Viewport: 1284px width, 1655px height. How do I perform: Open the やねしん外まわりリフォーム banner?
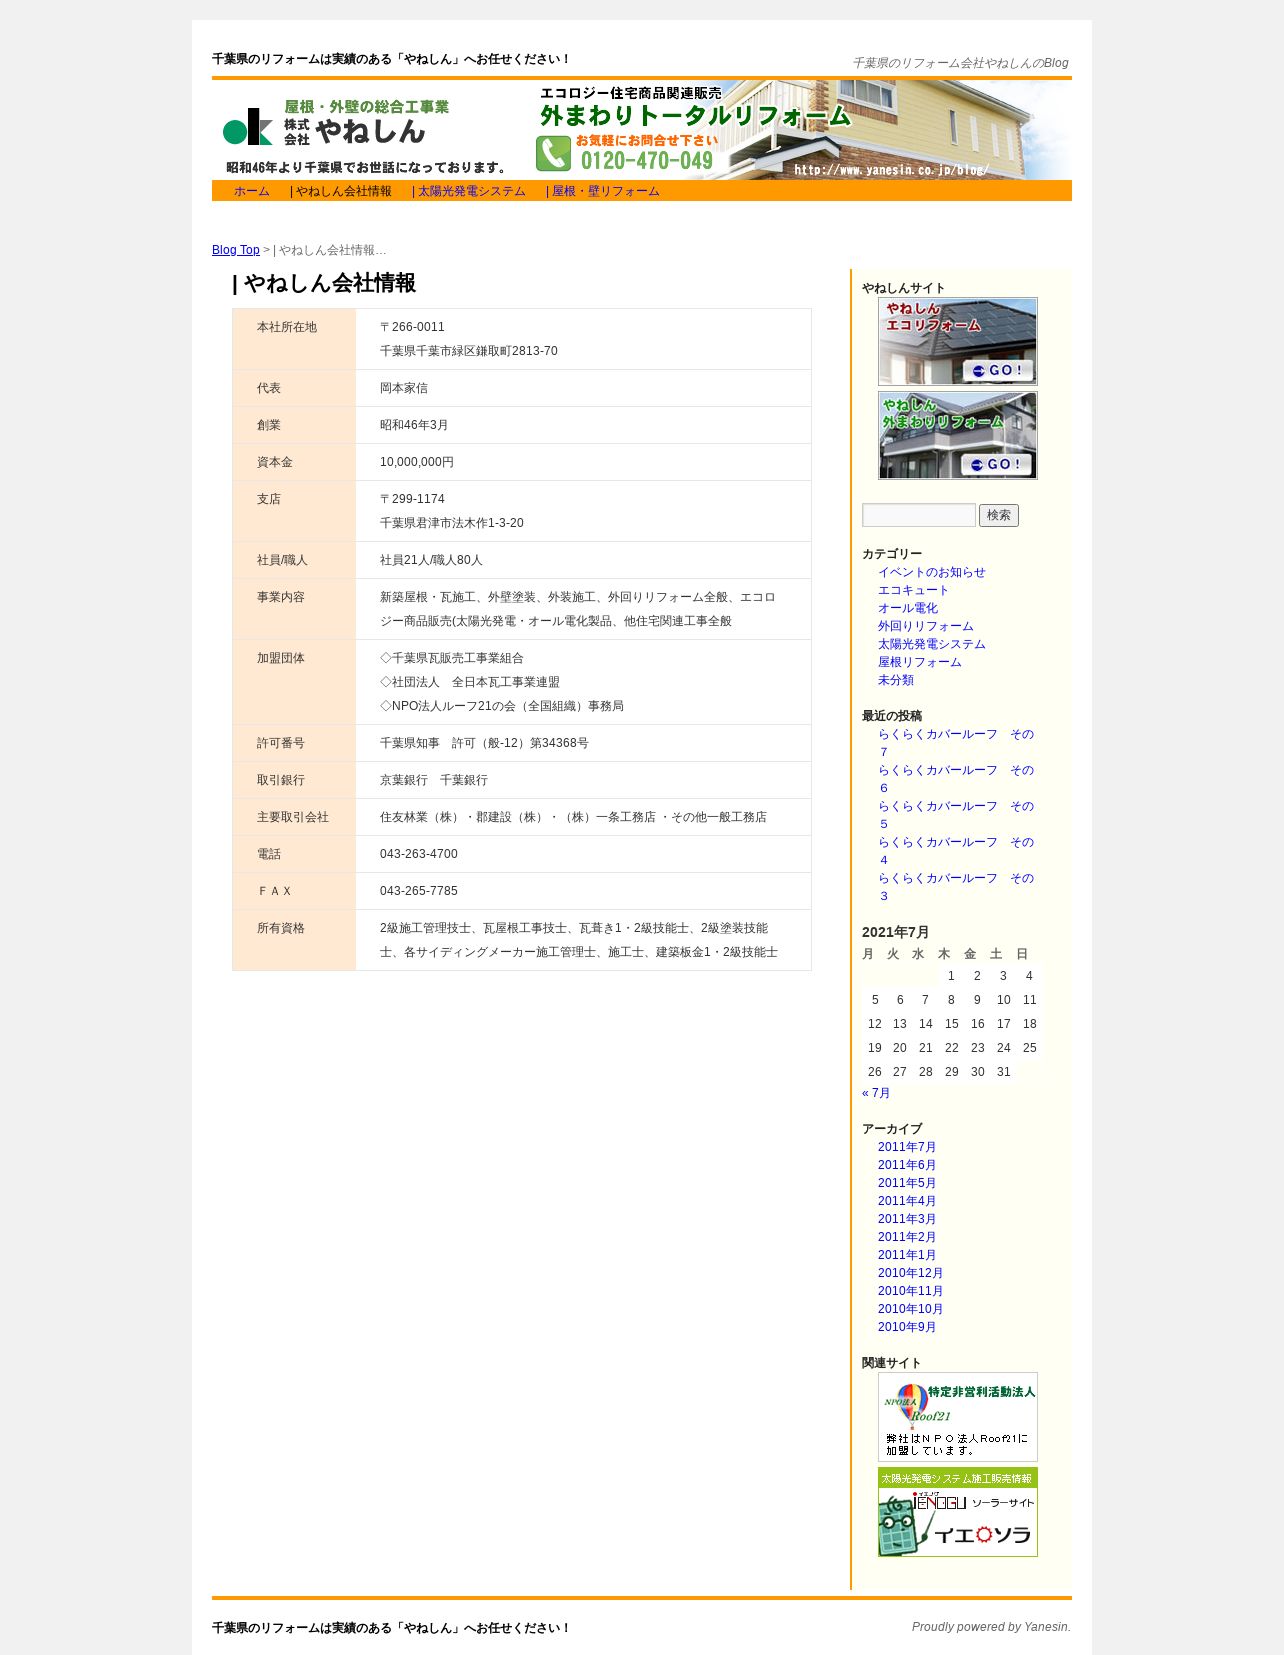click(x=958, y=435)
